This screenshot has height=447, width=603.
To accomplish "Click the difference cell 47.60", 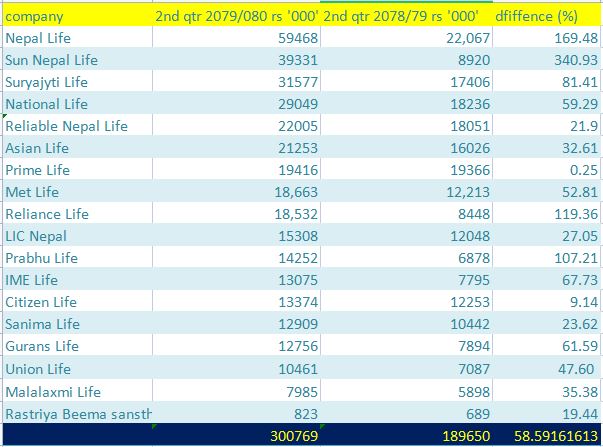I will click(546, 368).
